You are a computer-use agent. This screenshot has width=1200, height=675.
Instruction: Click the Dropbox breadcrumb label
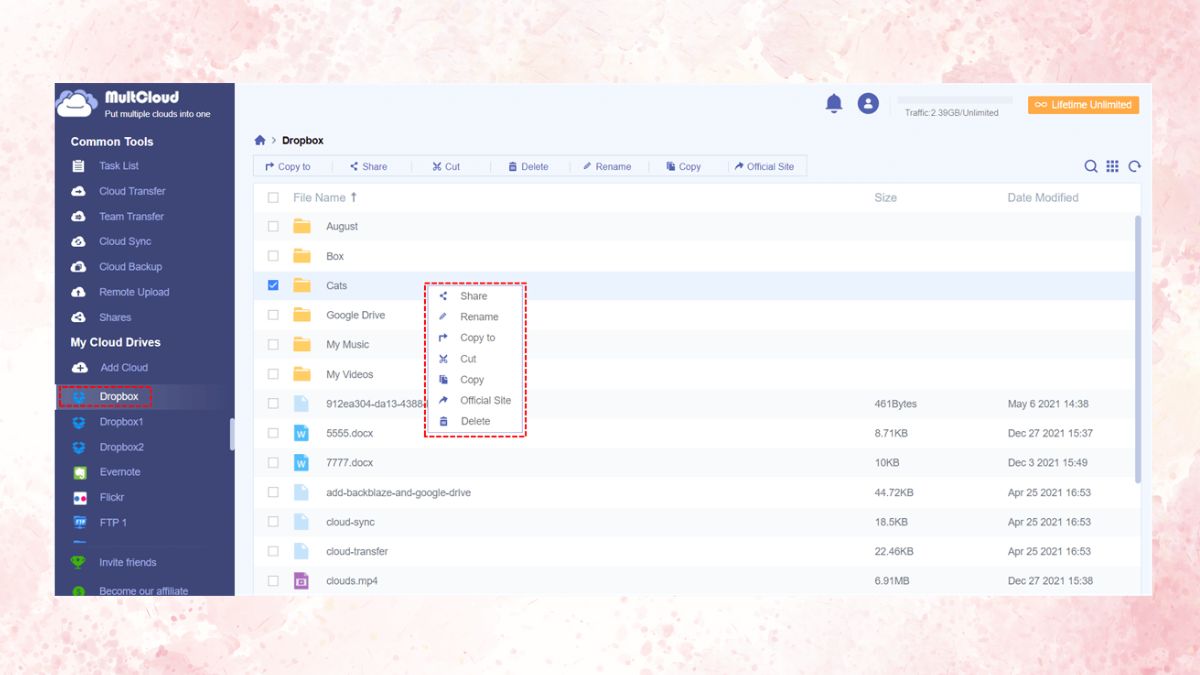coord(303,140)
